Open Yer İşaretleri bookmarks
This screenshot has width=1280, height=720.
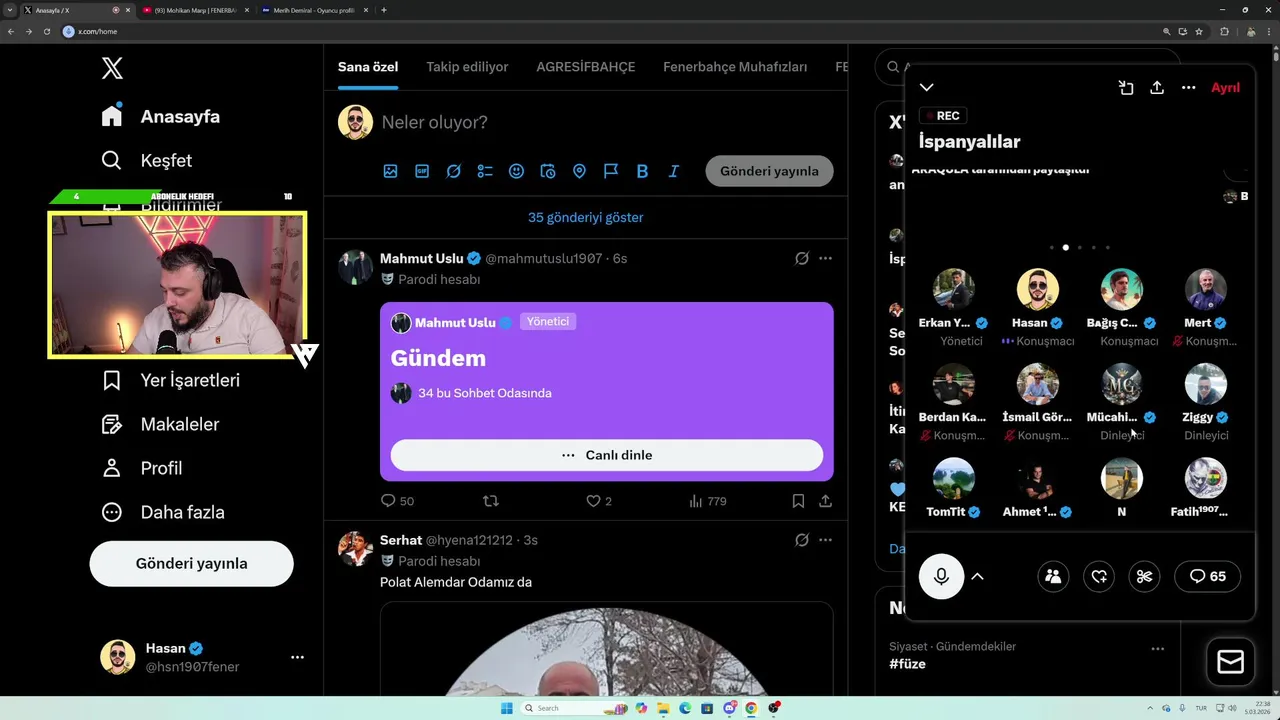coord(171,380)
